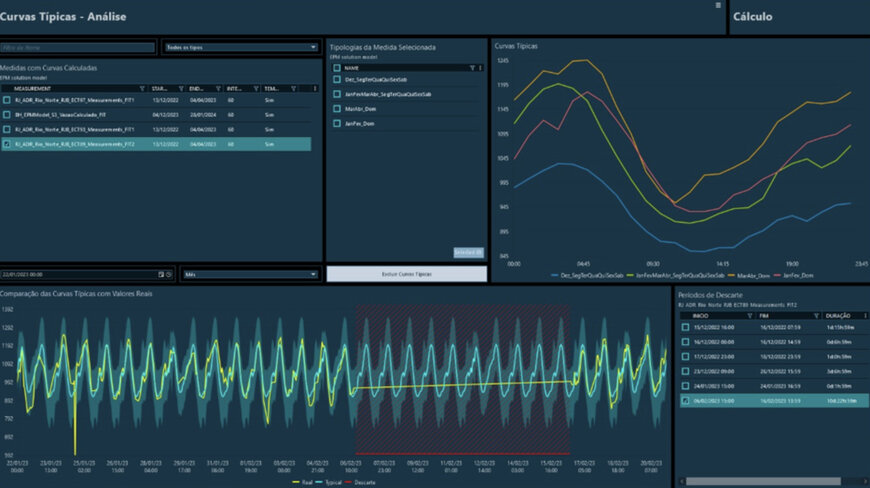Viewport: 870px width, 488px height.
Task: Click the Períodos de Descarte horizontal scrollbar
Action: pyautogui.click(x=763, y=481)
